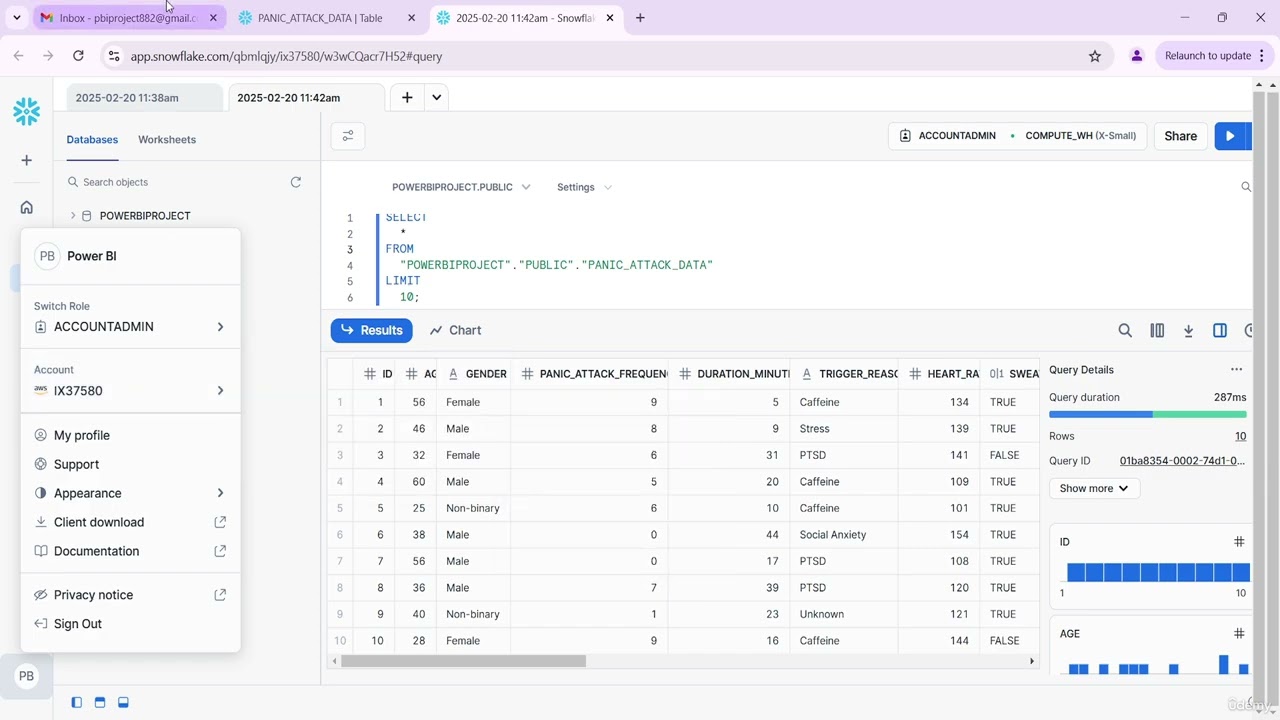This screenshot has width=1280, height=720.
Task: Open the Client download link
Action: (x=130, y=522)
